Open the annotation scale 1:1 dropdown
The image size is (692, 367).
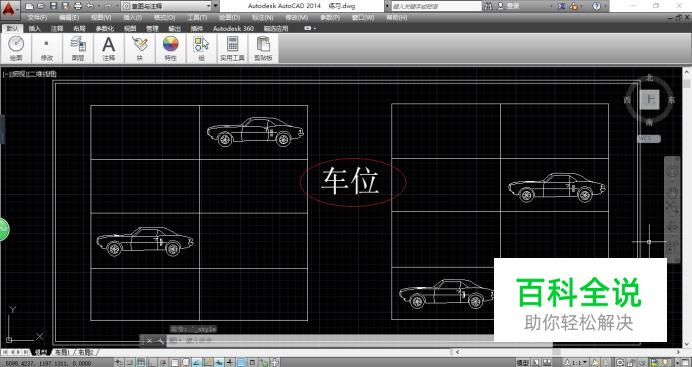[x=576, y=363]
